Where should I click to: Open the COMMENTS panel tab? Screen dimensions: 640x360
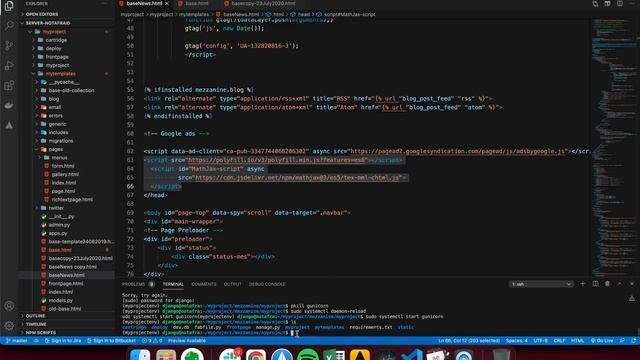tap(204, 284)
